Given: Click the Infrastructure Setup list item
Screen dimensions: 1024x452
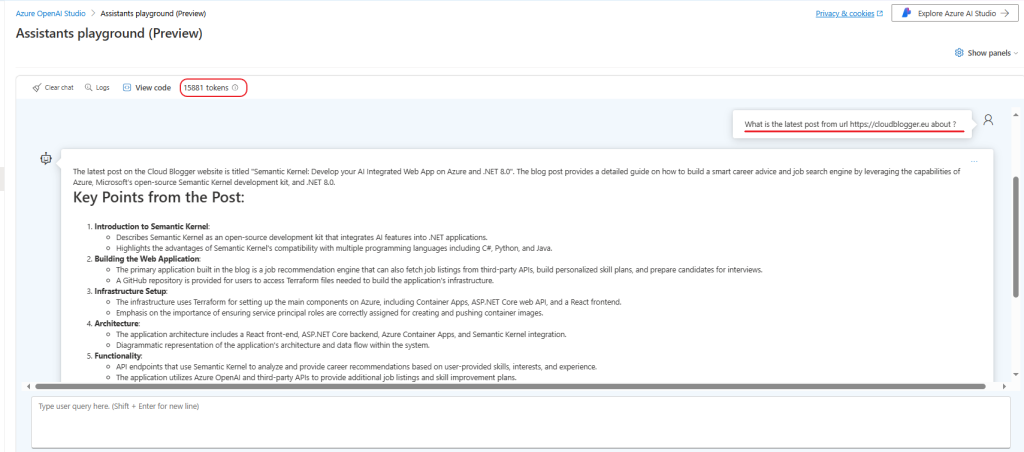Looking at the screenshot, I should [131, 291].
